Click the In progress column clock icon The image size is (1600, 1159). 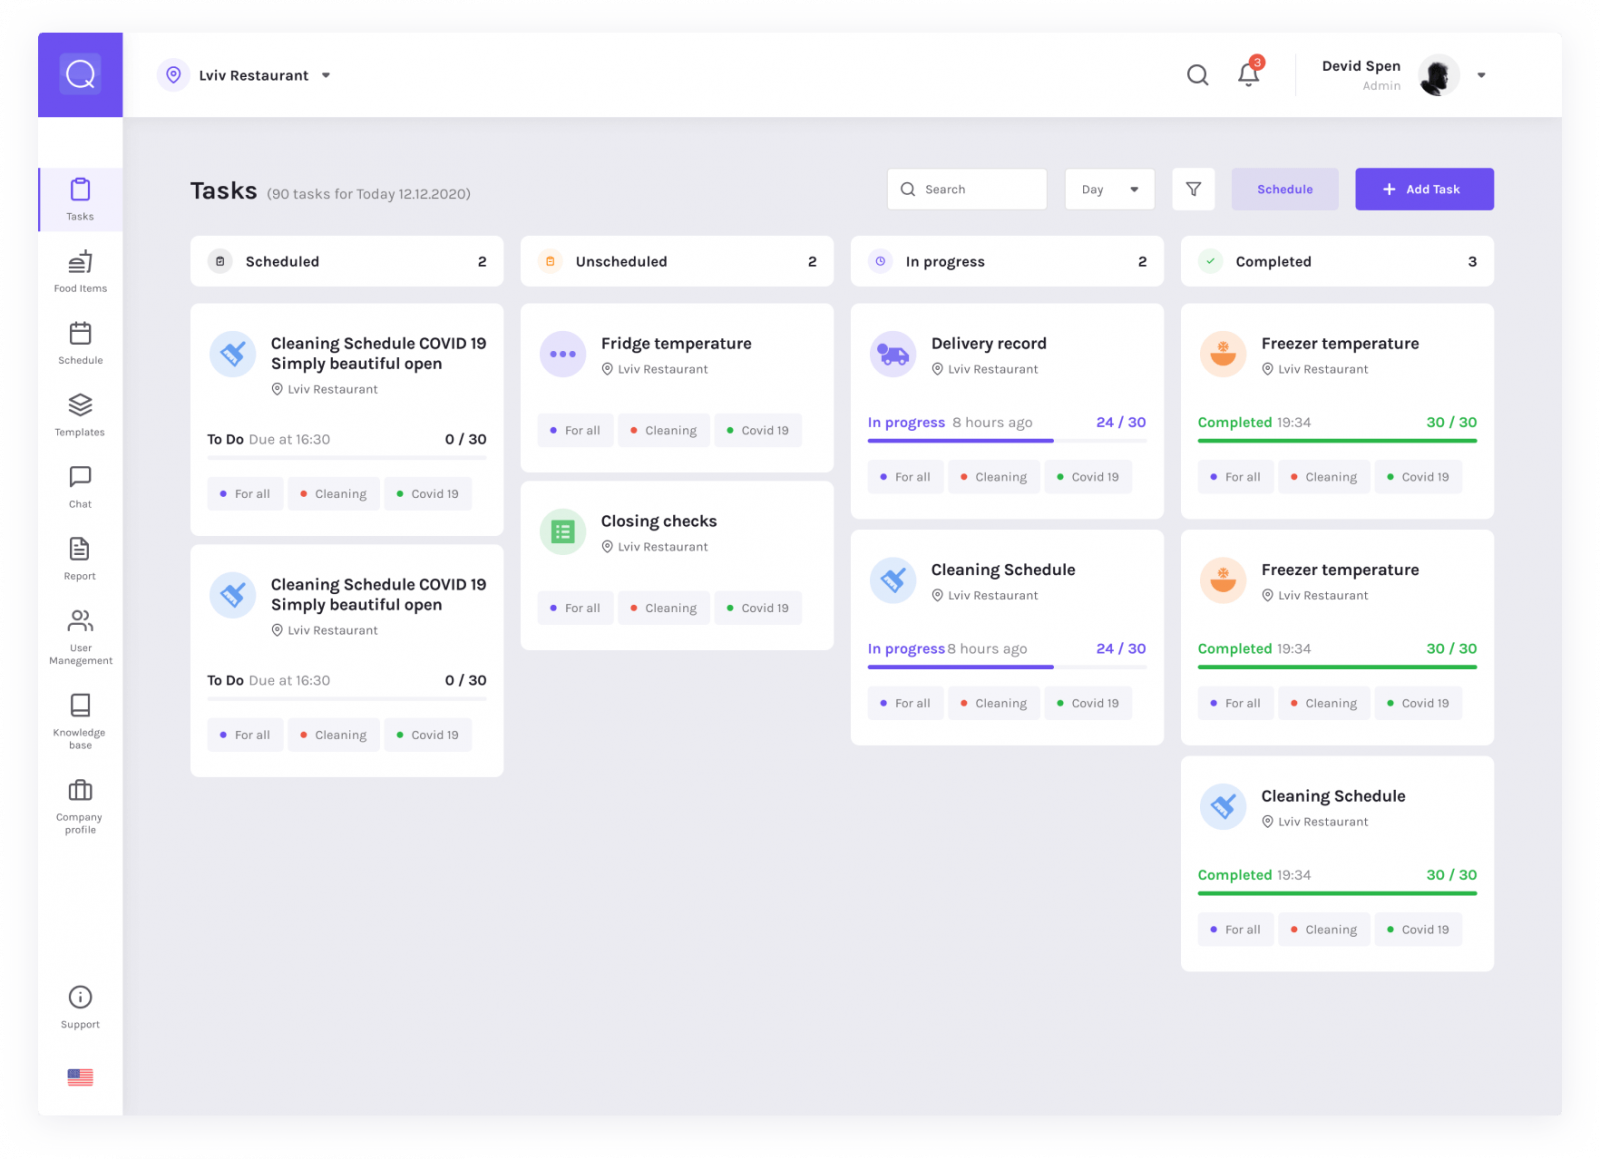pos(880,261)
